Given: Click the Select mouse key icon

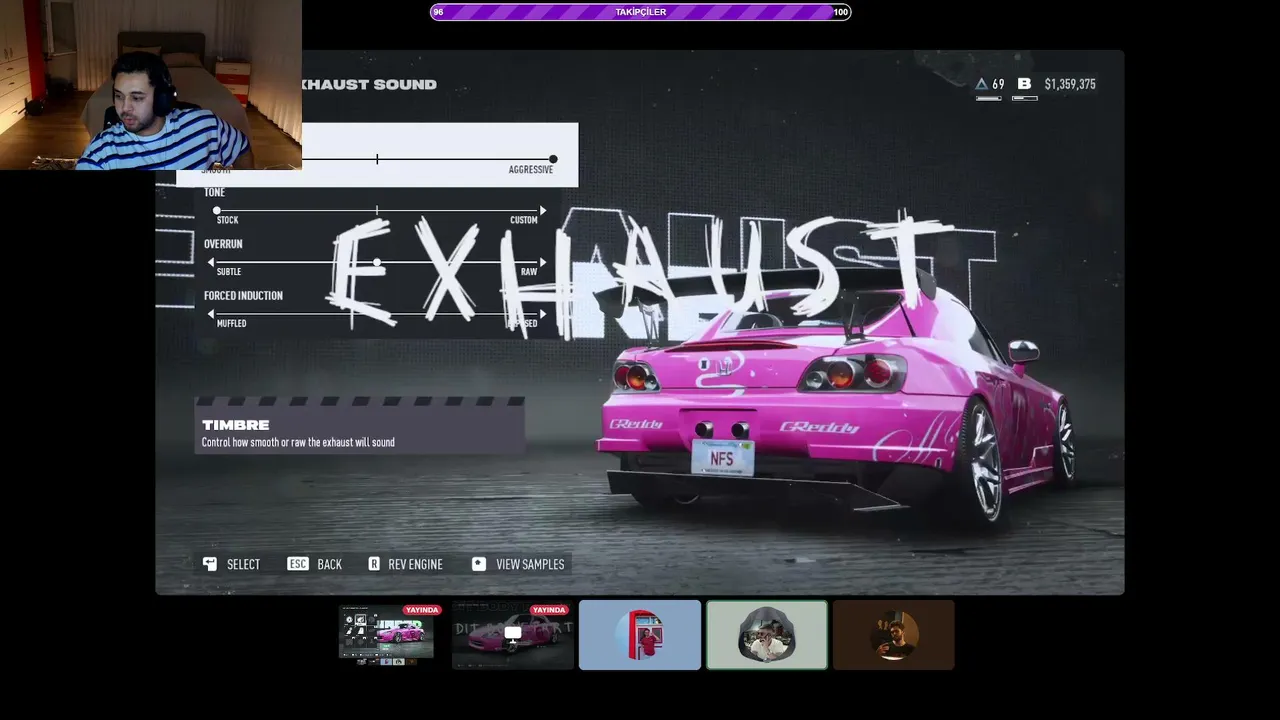Looking at the screenshot, I should pos(210,564).
